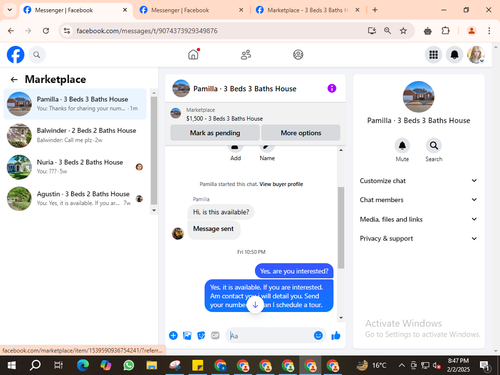
Task: Choose a sticker icon in composer
Action: coord(201,335)
